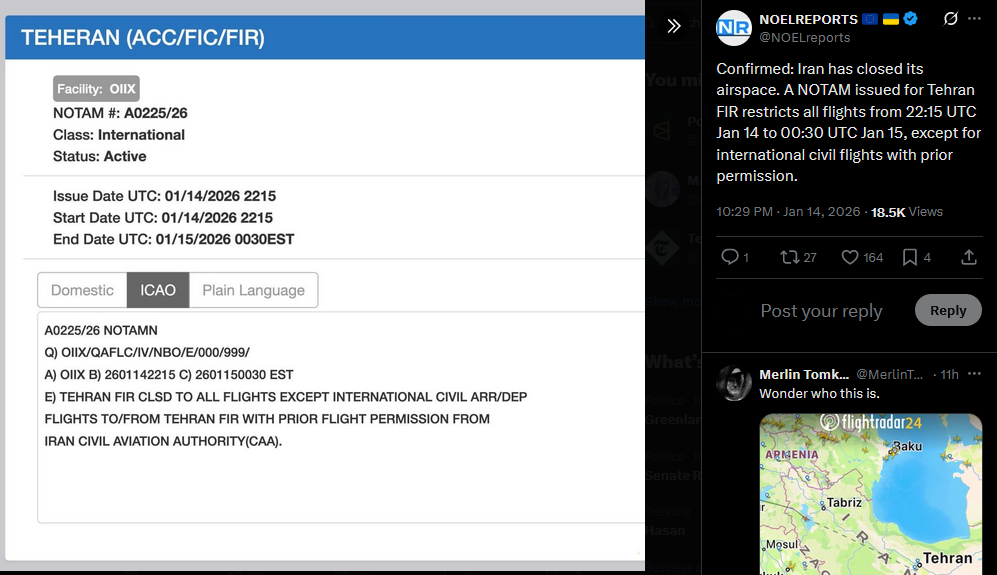Open the more options menu on the NOELREPORTS post

(974, 19)
